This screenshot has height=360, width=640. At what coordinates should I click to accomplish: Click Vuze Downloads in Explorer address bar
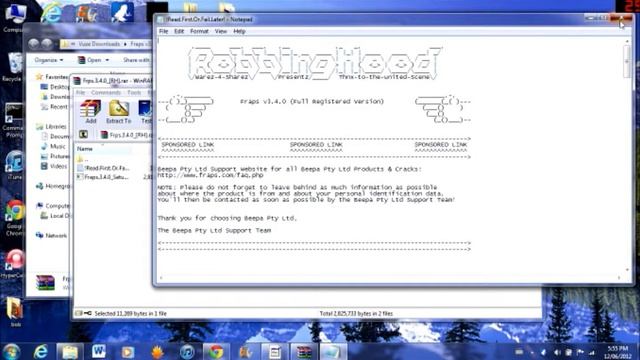pyautogui.click(x=99, y=44)
